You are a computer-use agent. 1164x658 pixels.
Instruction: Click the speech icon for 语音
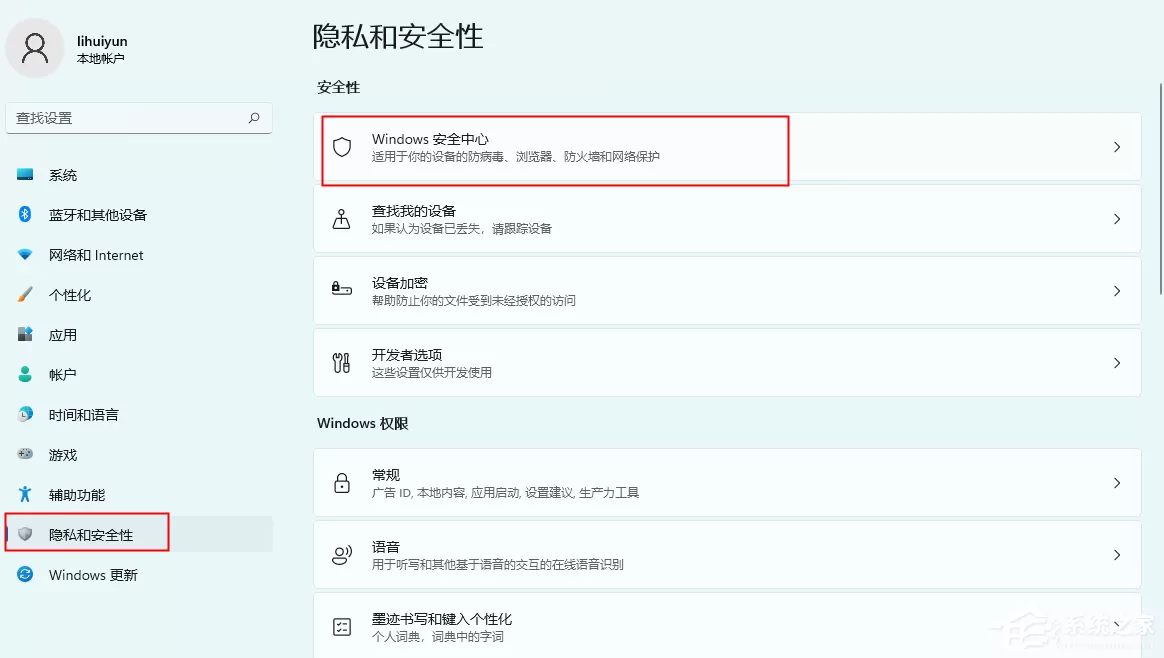tap(341, 556)
